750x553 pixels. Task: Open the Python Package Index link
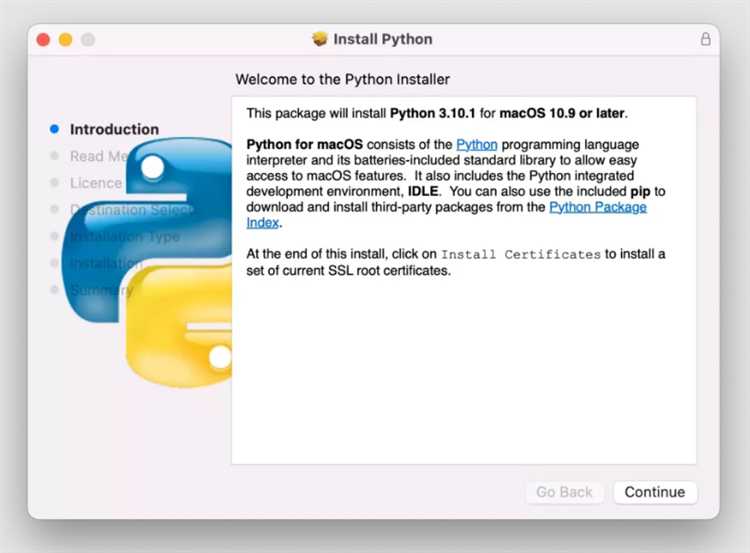pos(597,207)
